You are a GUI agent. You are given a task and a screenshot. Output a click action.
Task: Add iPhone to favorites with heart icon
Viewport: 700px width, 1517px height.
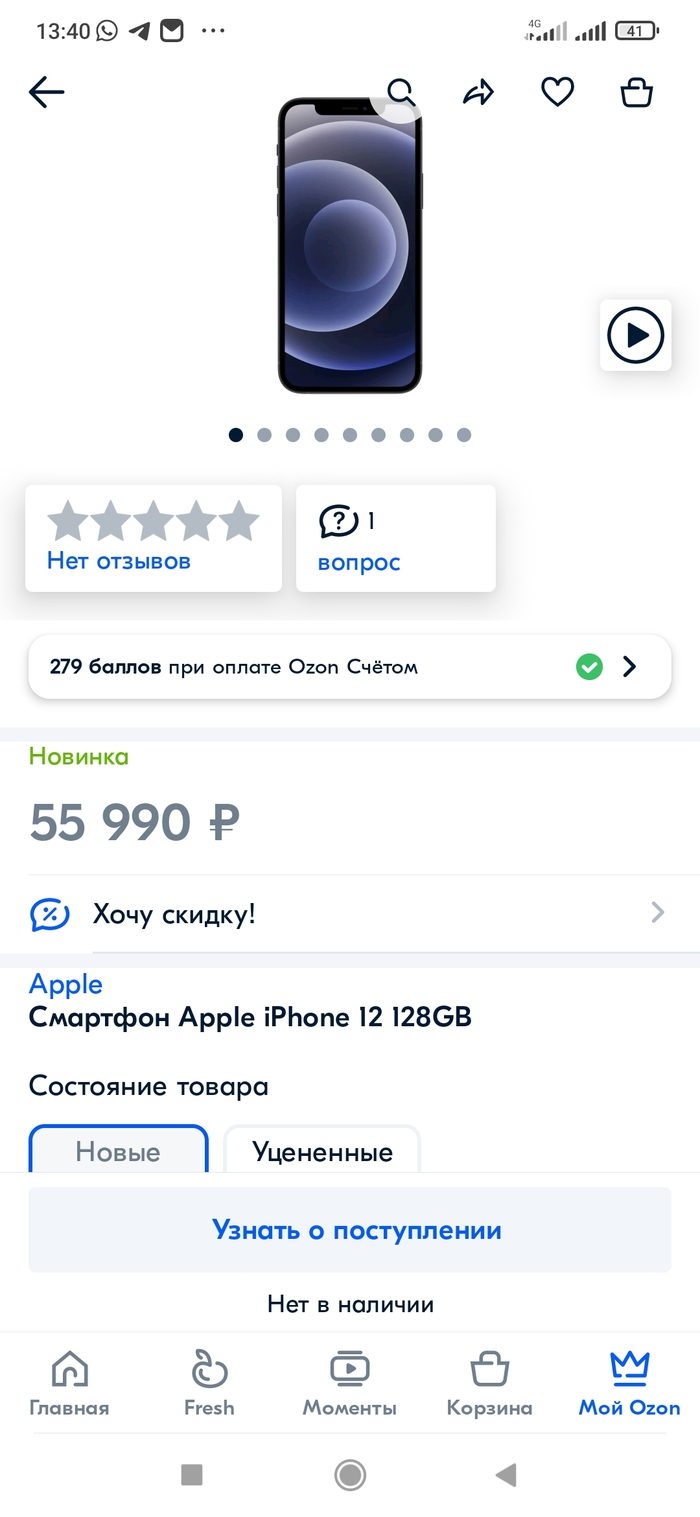tap(558, 93)
